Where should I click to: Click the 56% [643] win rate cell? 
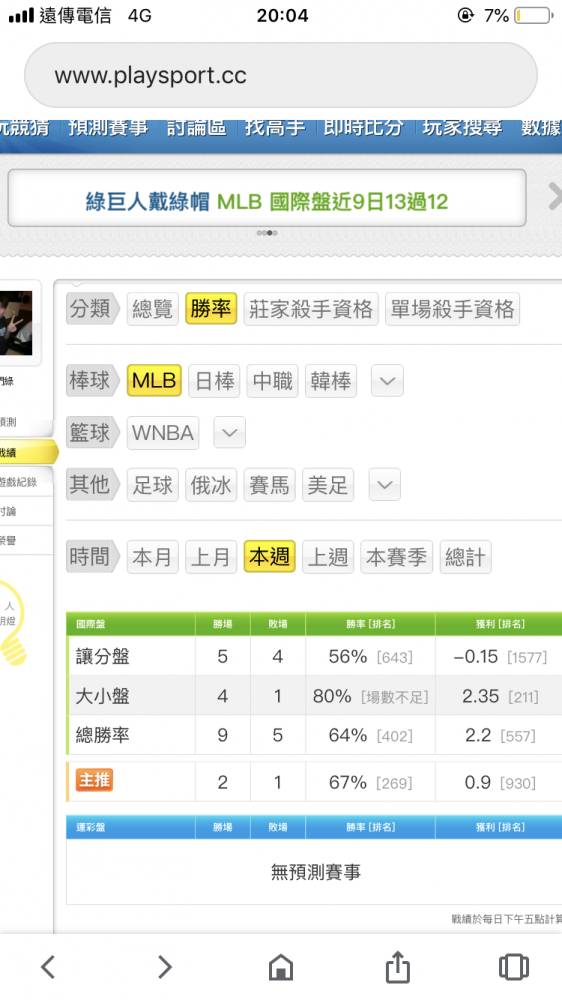[371, 656]
